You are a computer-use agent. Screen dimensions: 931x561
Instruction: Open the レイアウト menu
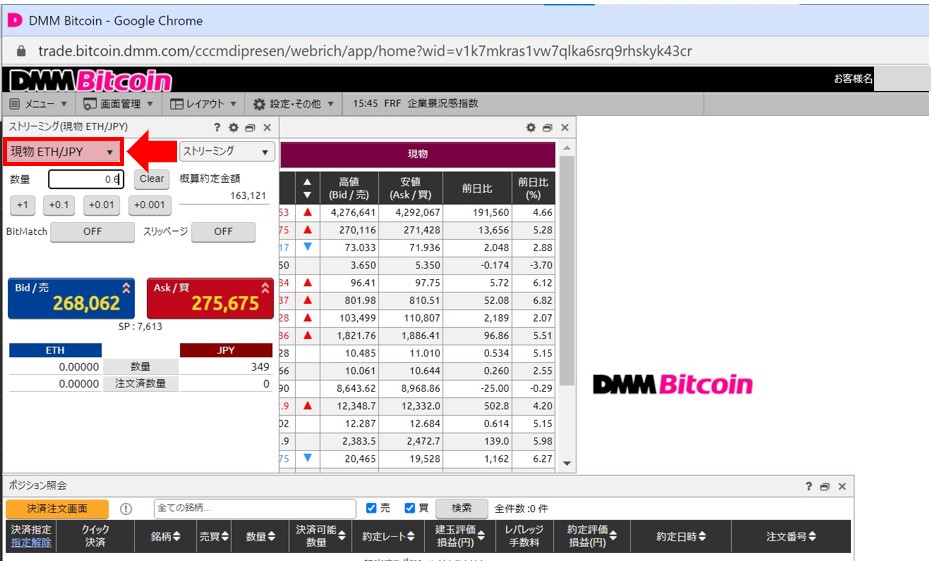203,104
